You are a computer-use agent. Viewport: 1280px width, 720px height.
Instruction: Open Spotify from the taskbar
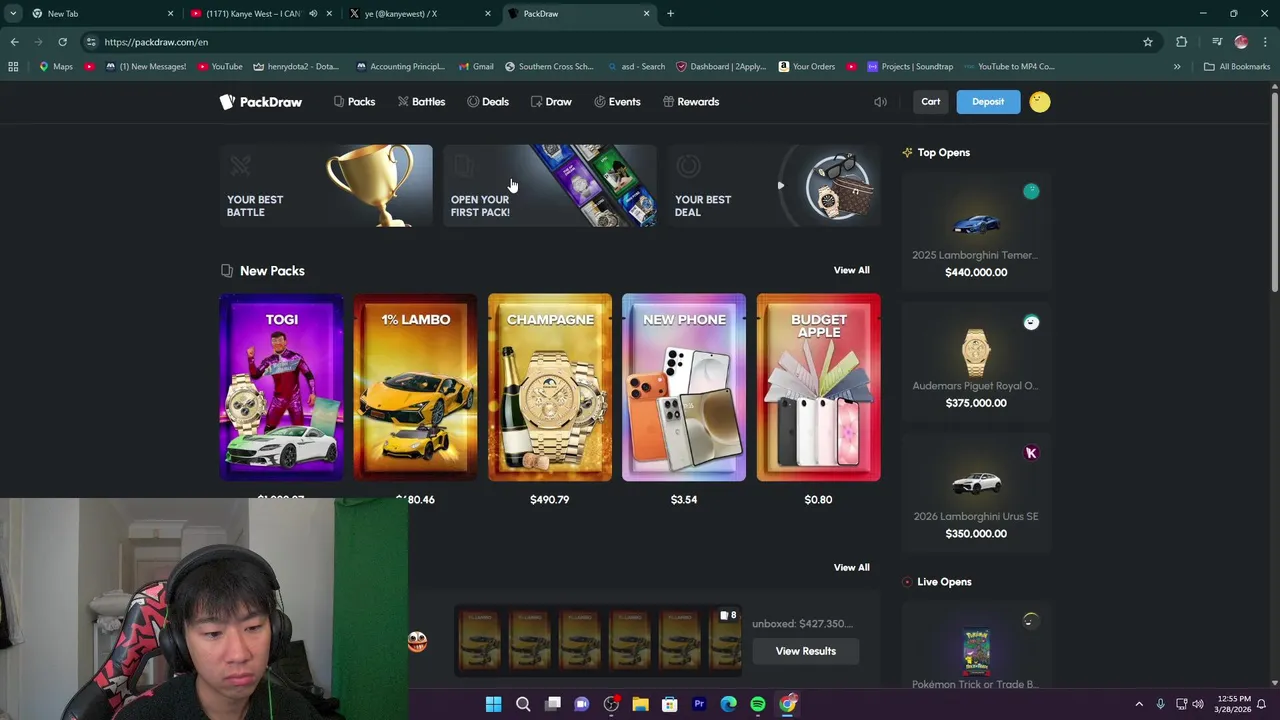[758, 704]
